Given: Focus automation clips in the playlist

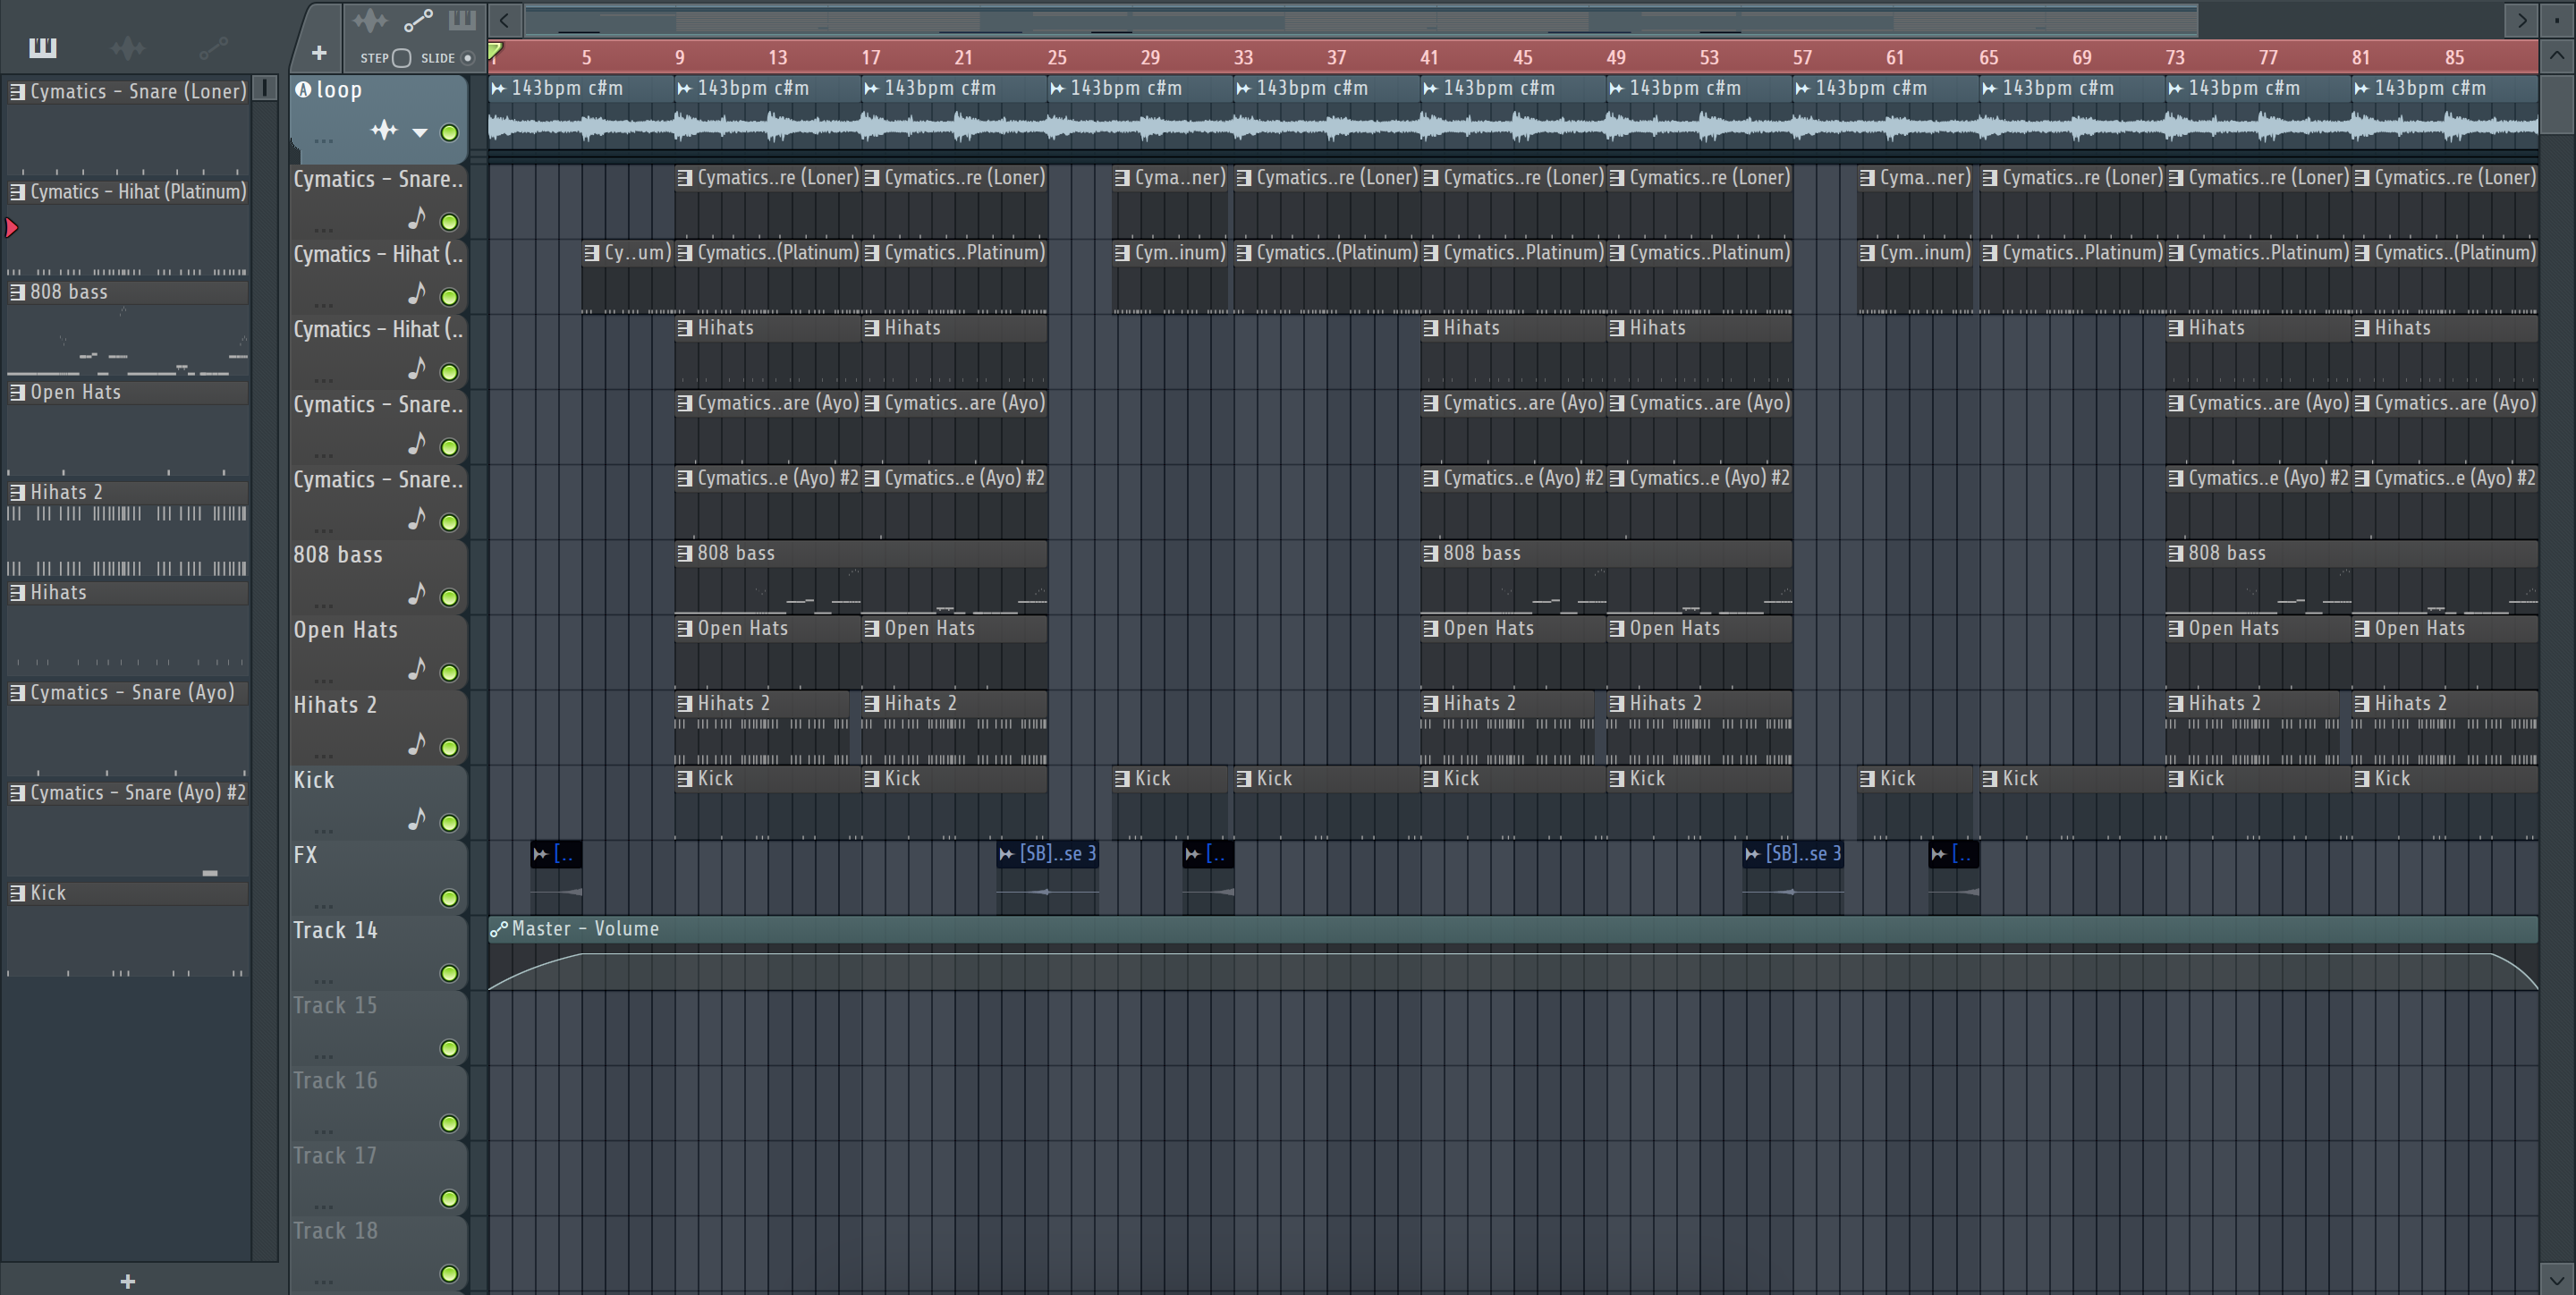Looking at the screenshot, I should (x=418, y=20).
